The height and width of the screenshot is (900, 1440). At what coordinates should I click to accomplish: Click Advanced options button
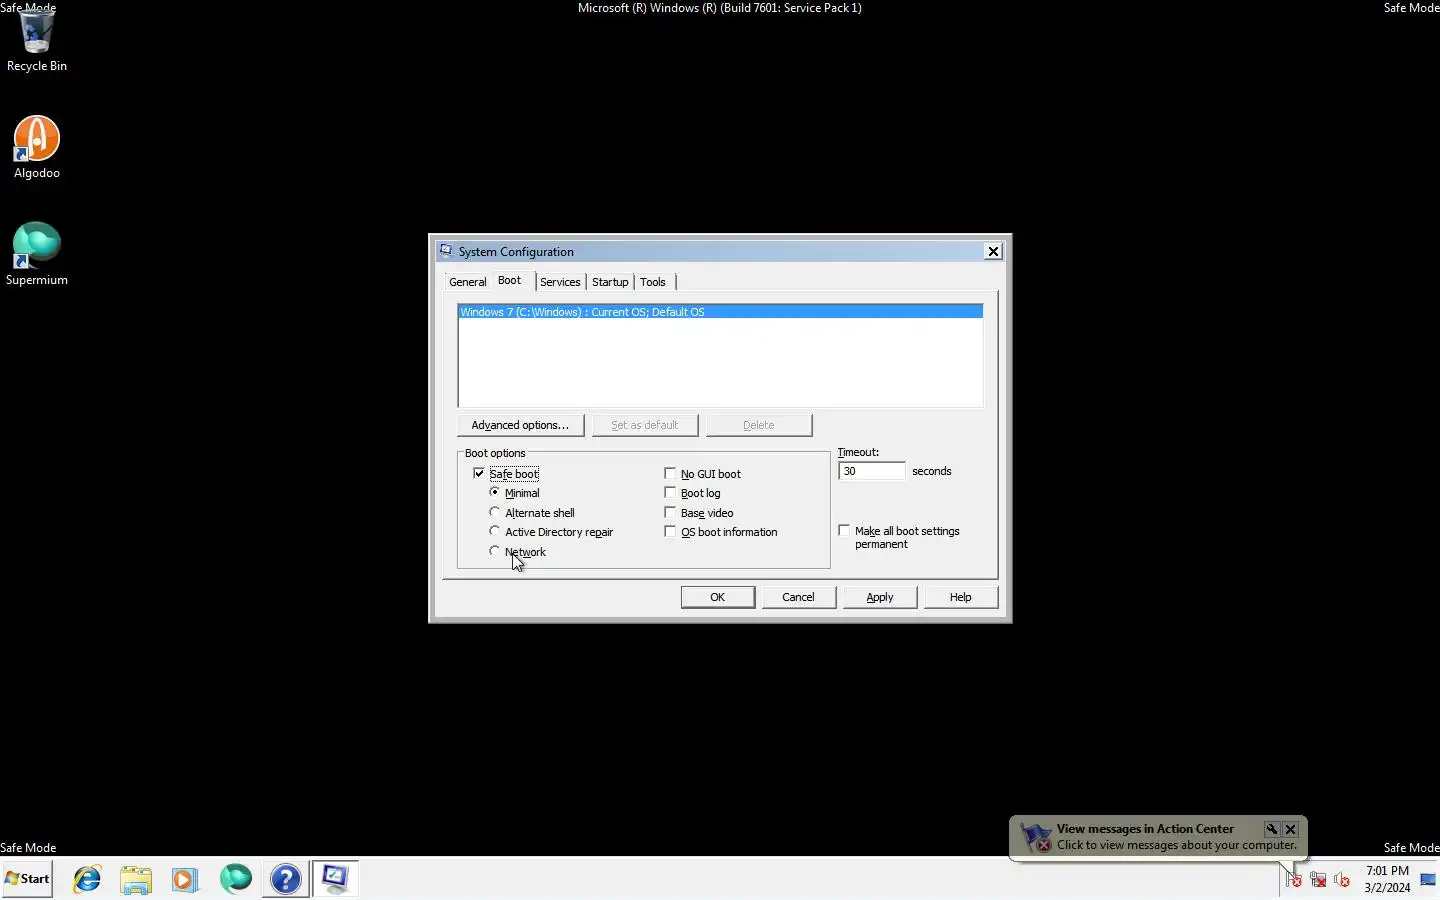(x=520, y=425)
